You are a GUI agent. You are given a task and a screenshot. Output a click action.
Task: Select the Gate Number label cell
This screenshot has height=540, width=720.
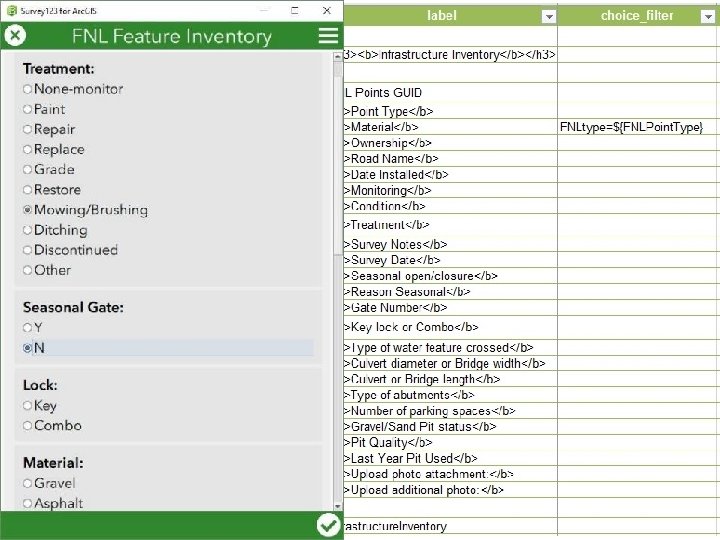[450, 307]
